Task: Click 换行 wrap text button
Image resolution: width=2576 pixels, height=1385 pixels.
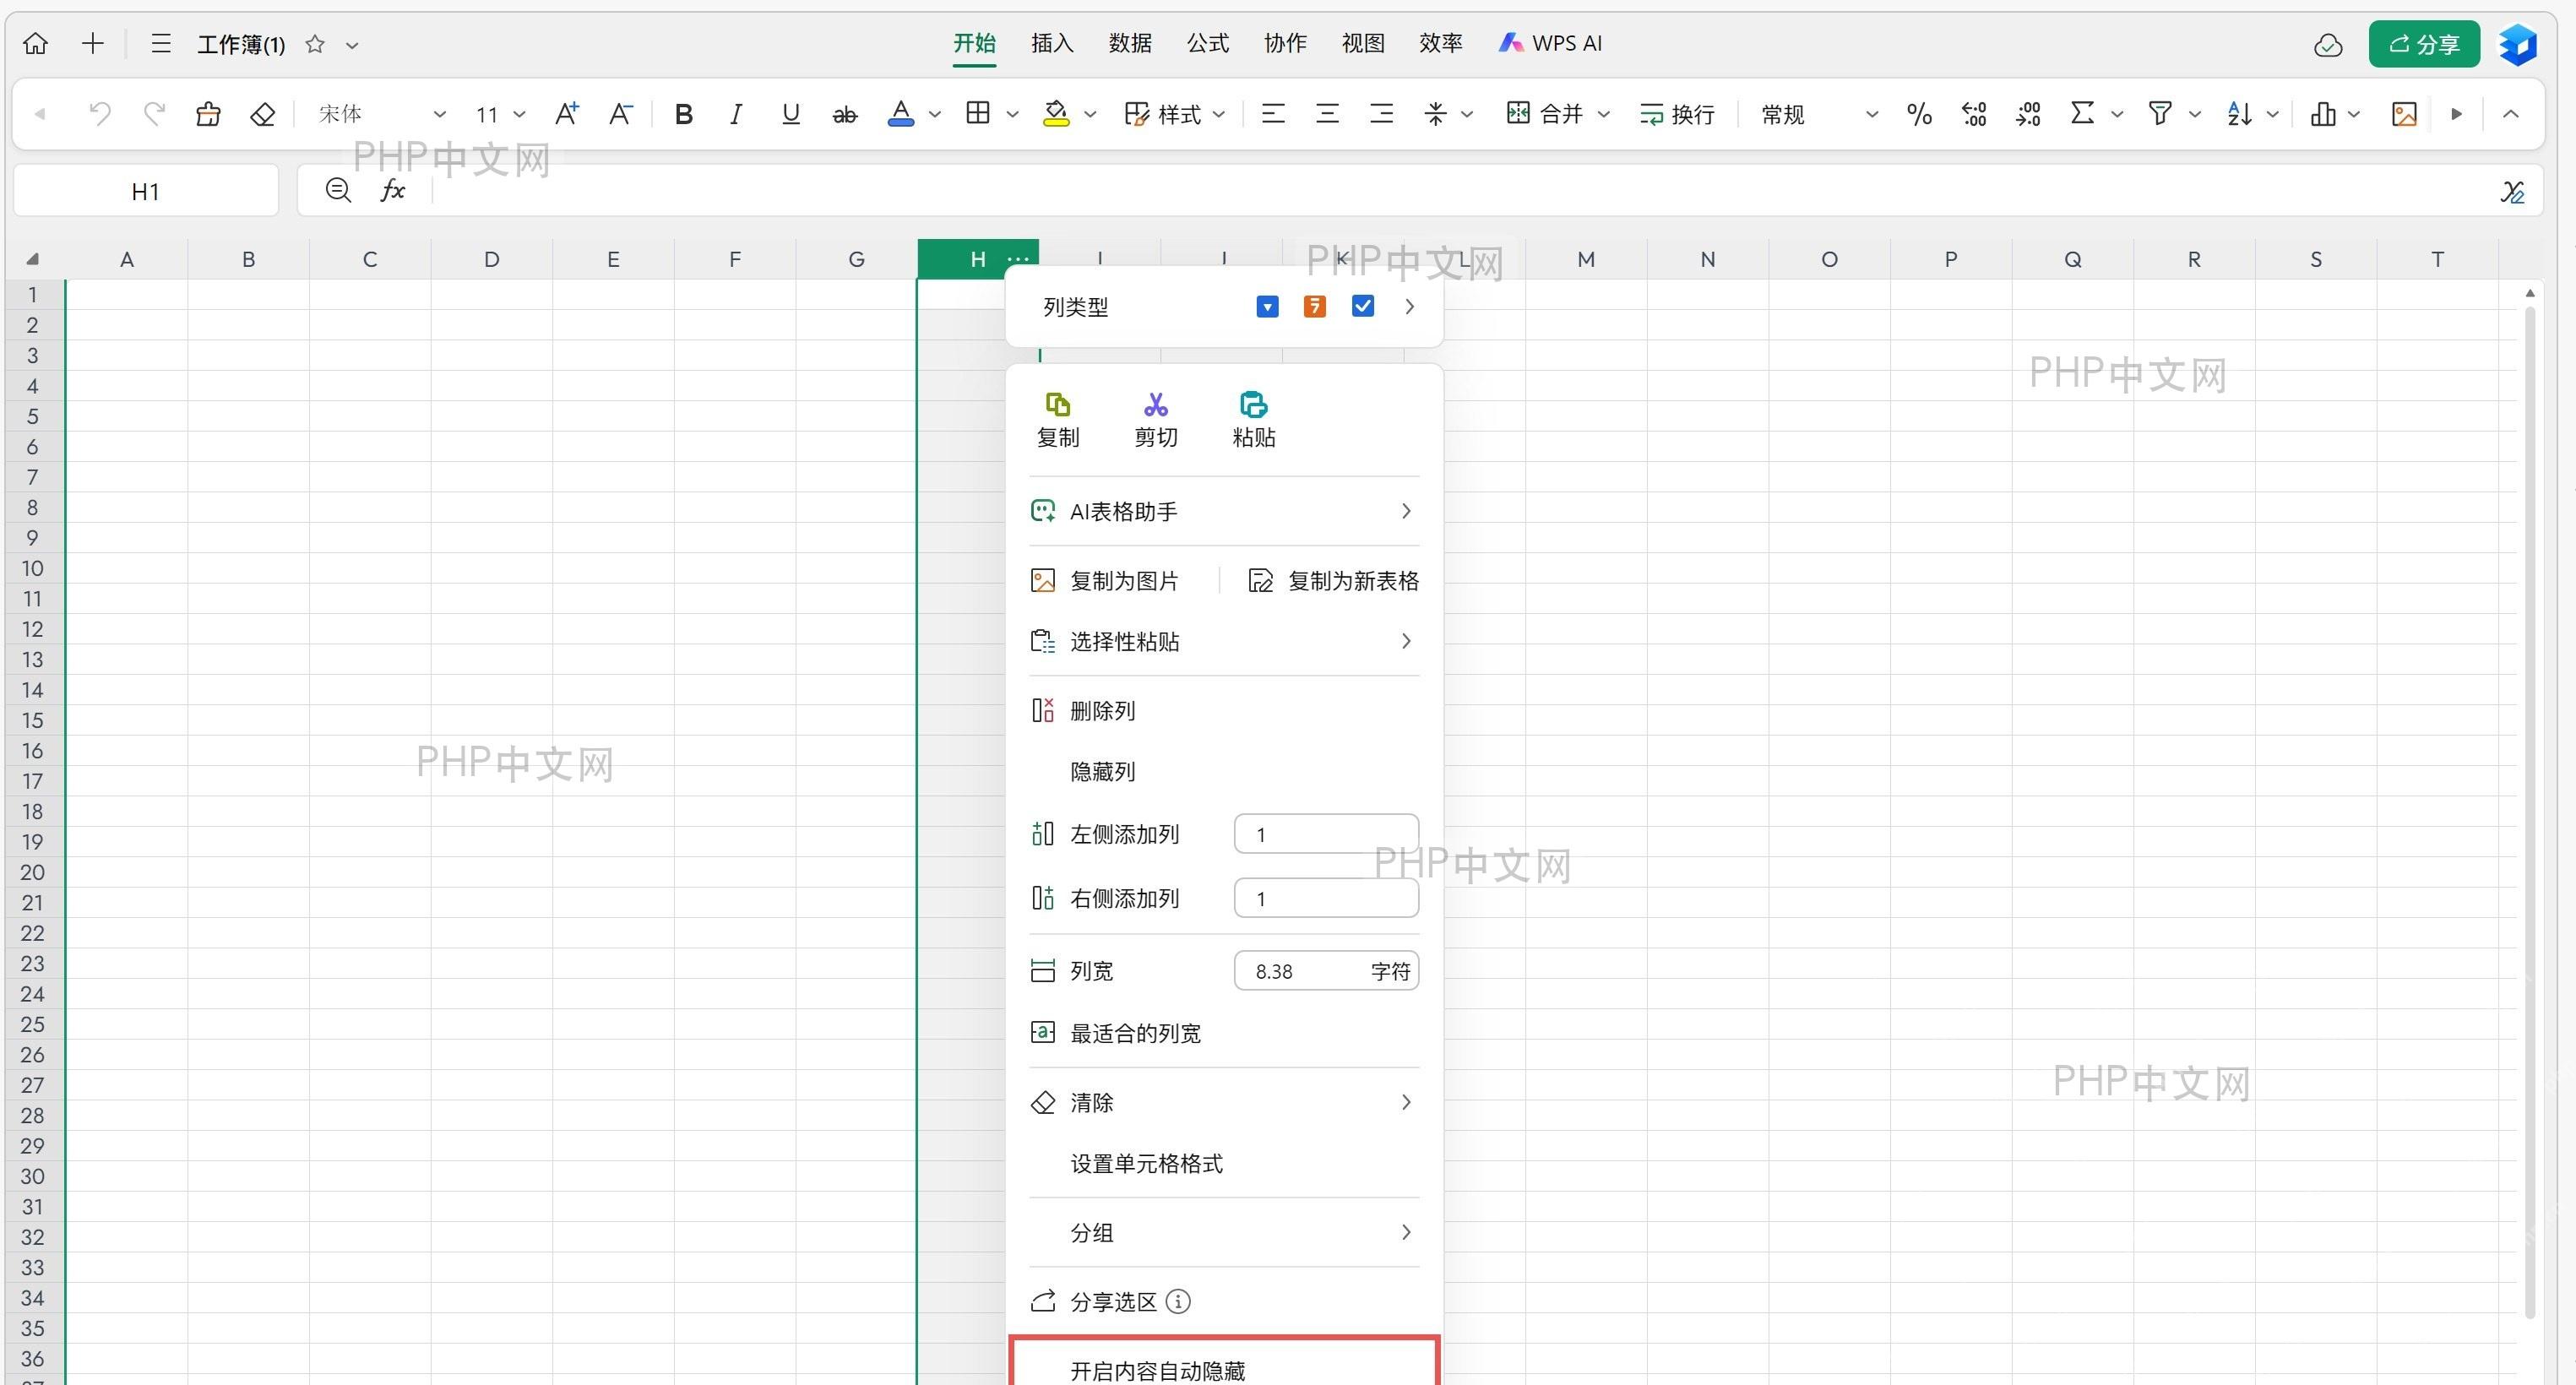Action: (1677, 114)
